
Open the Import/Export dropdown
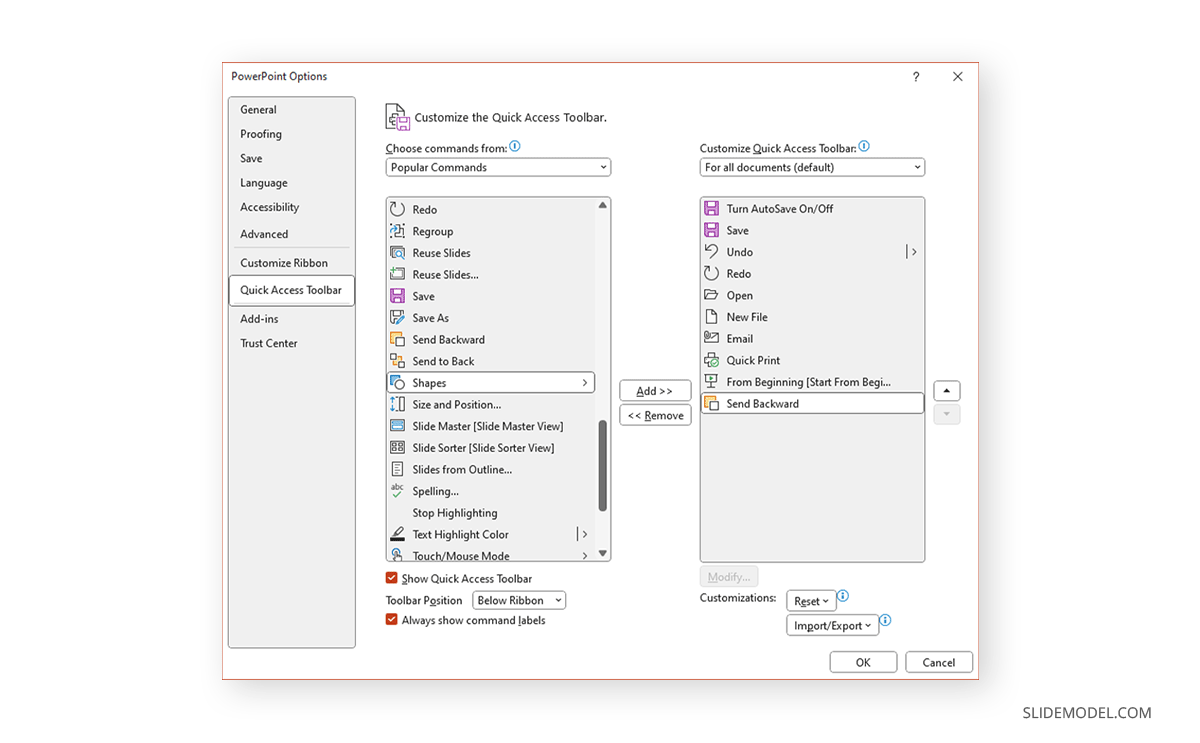point(833,626)
